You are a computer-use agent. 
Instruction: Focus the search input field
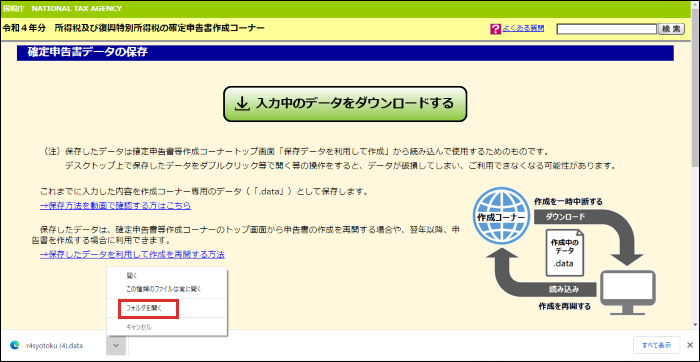point(607,29)
